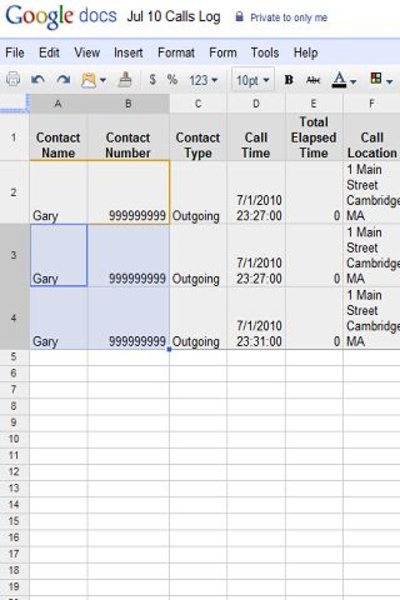
Task: Undo the last action
Action: (x=38, y=80)
